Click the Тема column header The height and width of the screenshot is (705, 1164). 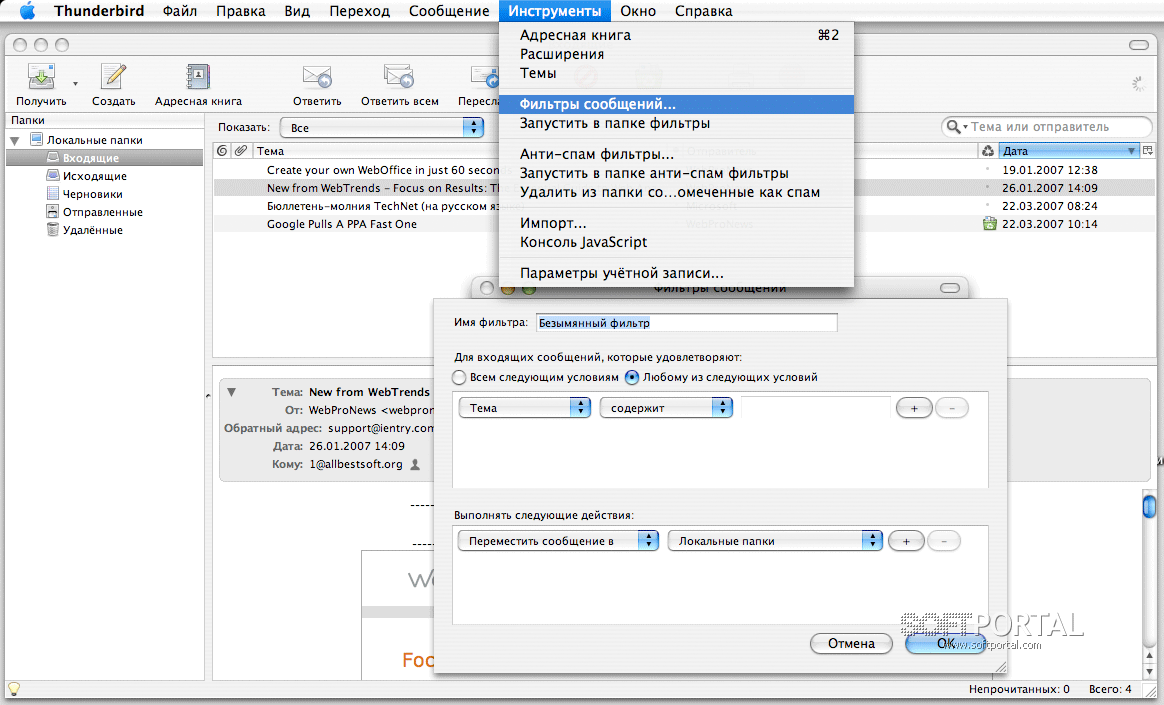pyautogui.click(x=376, y=151)
